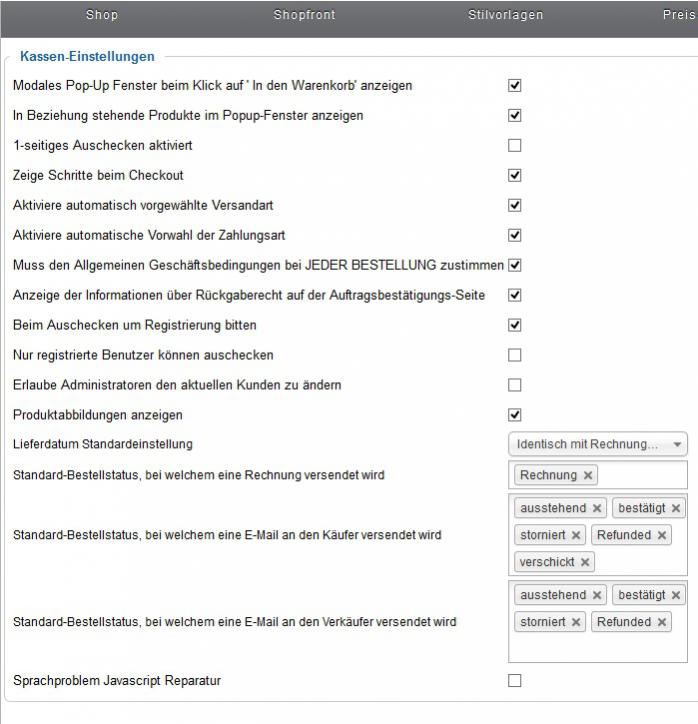Go to the Shop tab

pos(102,15)
